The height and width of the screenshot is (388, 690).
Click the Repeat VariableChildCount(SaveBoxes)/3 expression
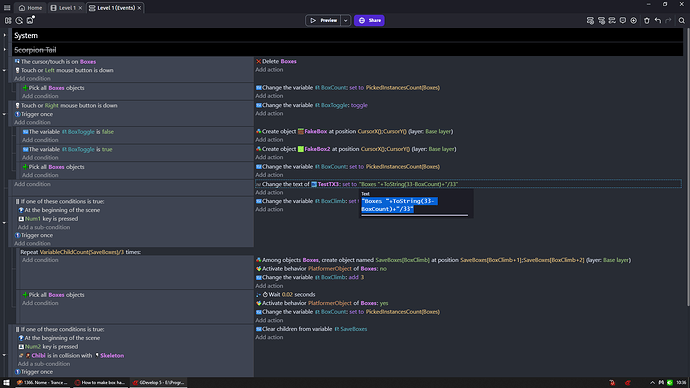[82, 252]
